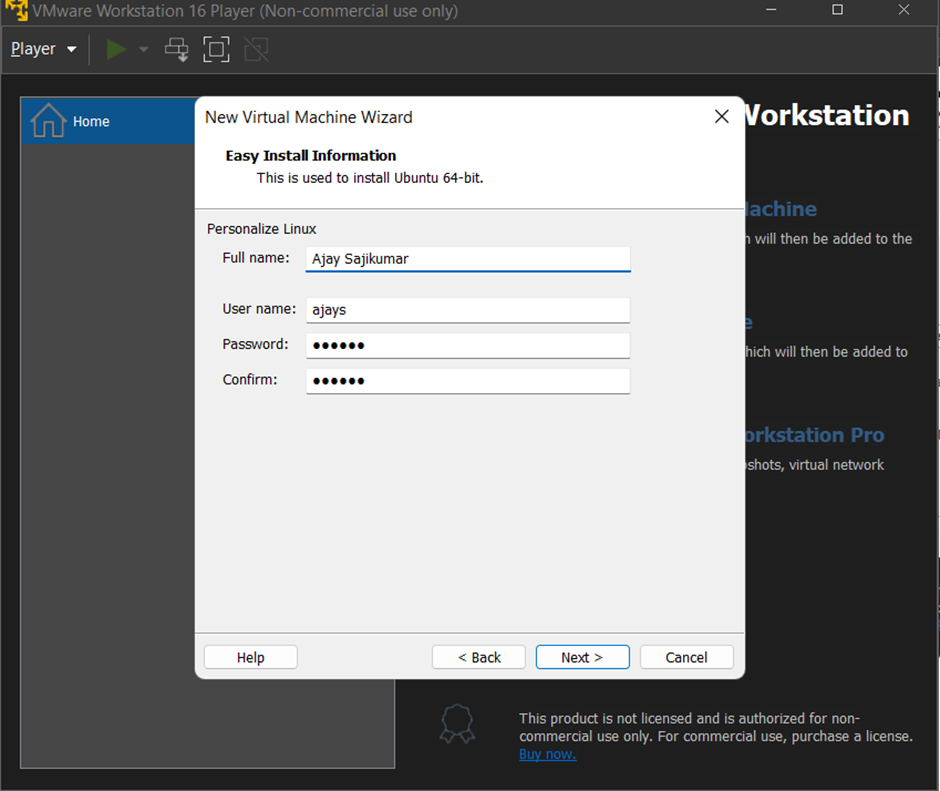This screenshot has width=940, height=791.
Task: Minimize the VMware Player window
Action: 771,10
